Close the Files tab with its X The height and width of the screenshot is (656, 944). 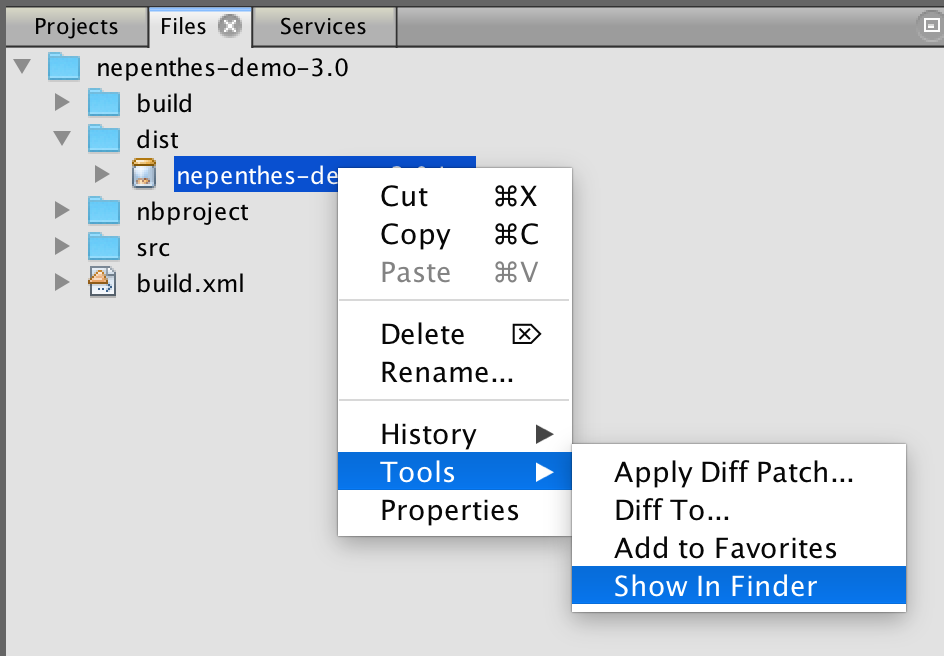[229, 26]
